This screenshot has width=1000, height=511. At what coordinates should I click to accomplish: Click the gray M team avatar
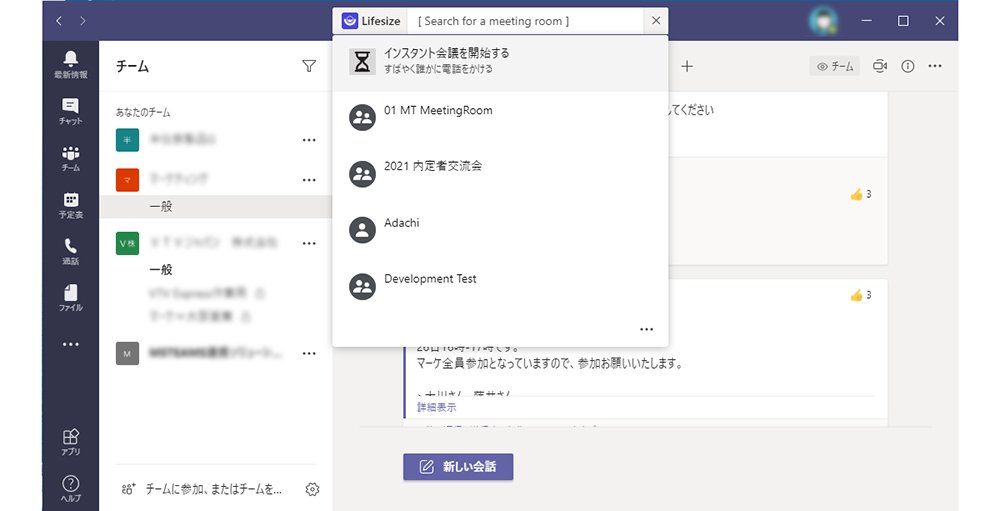(128, 353)
